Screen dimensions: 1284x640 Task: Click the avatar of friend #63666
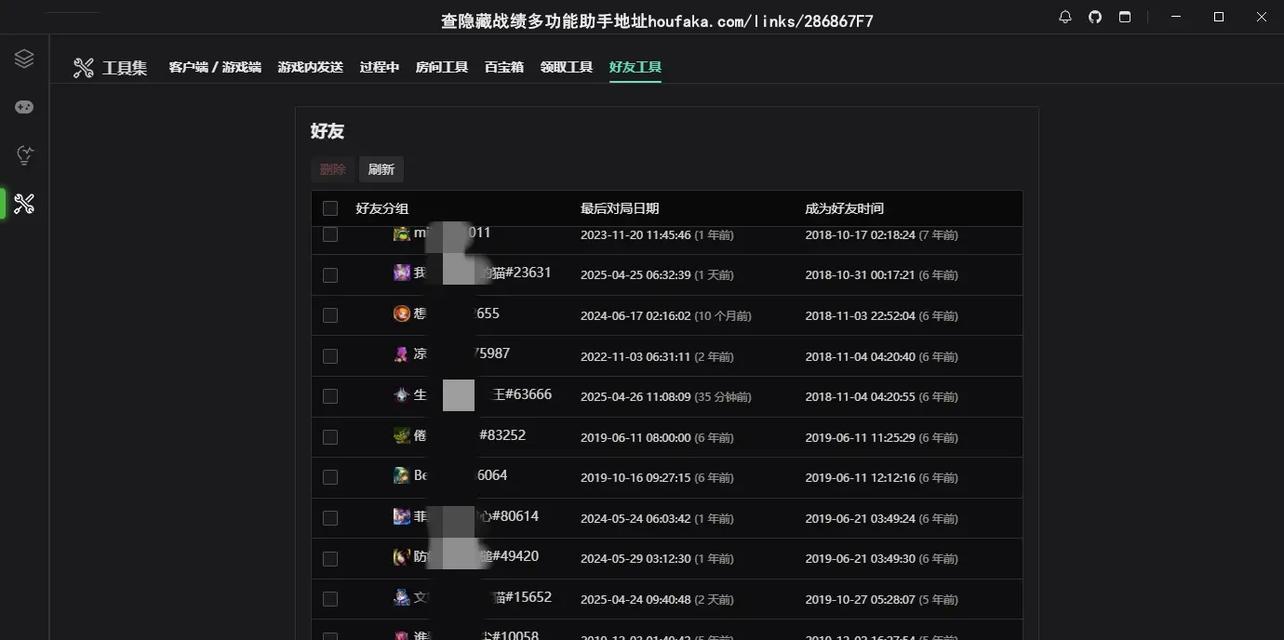[401, 395]
